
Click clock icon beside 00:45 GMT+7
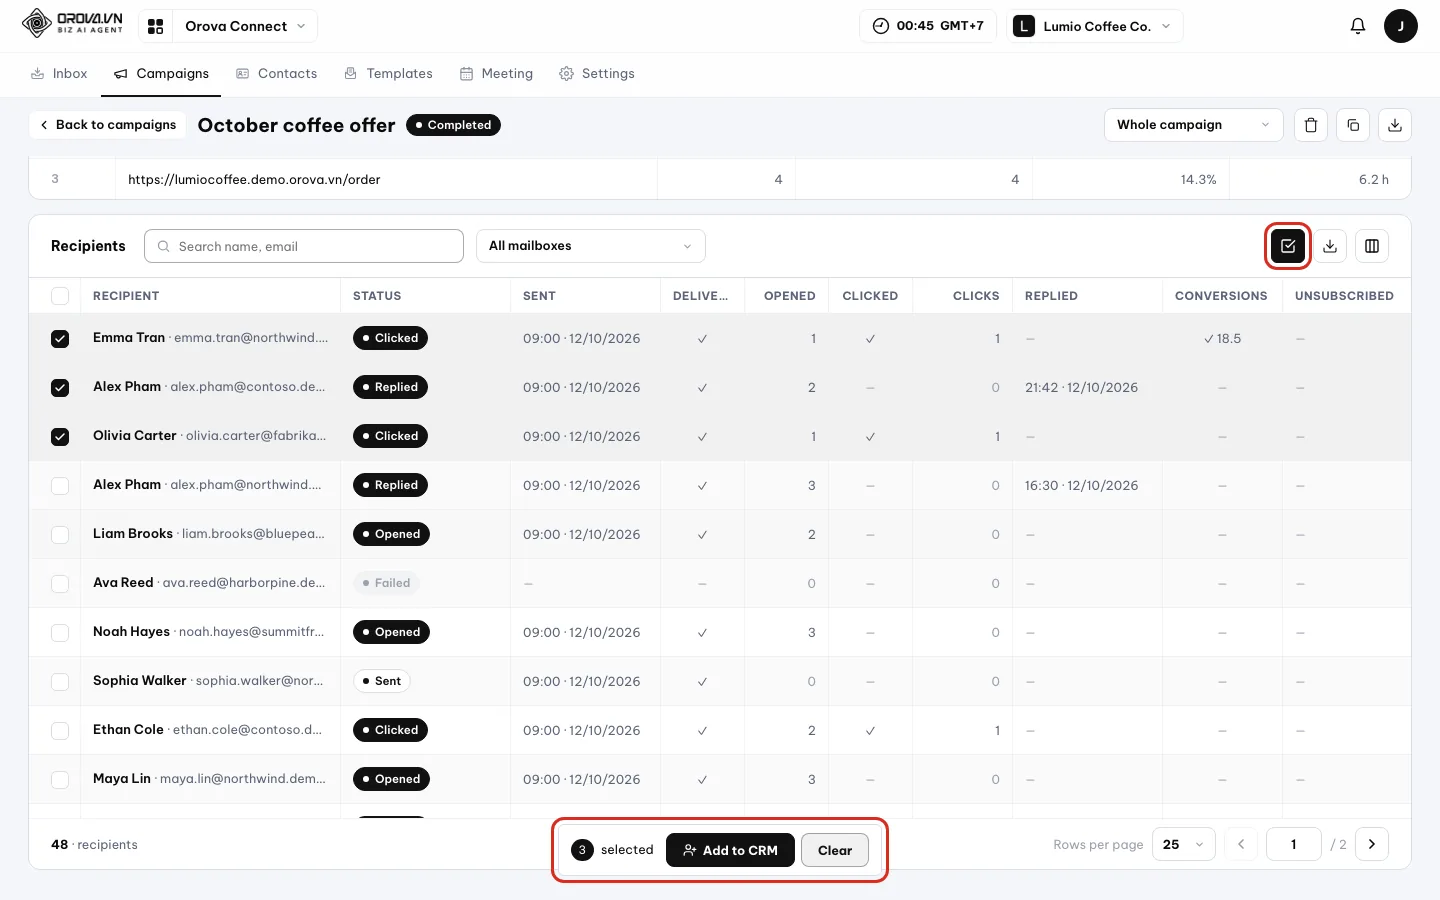point(880,26)
